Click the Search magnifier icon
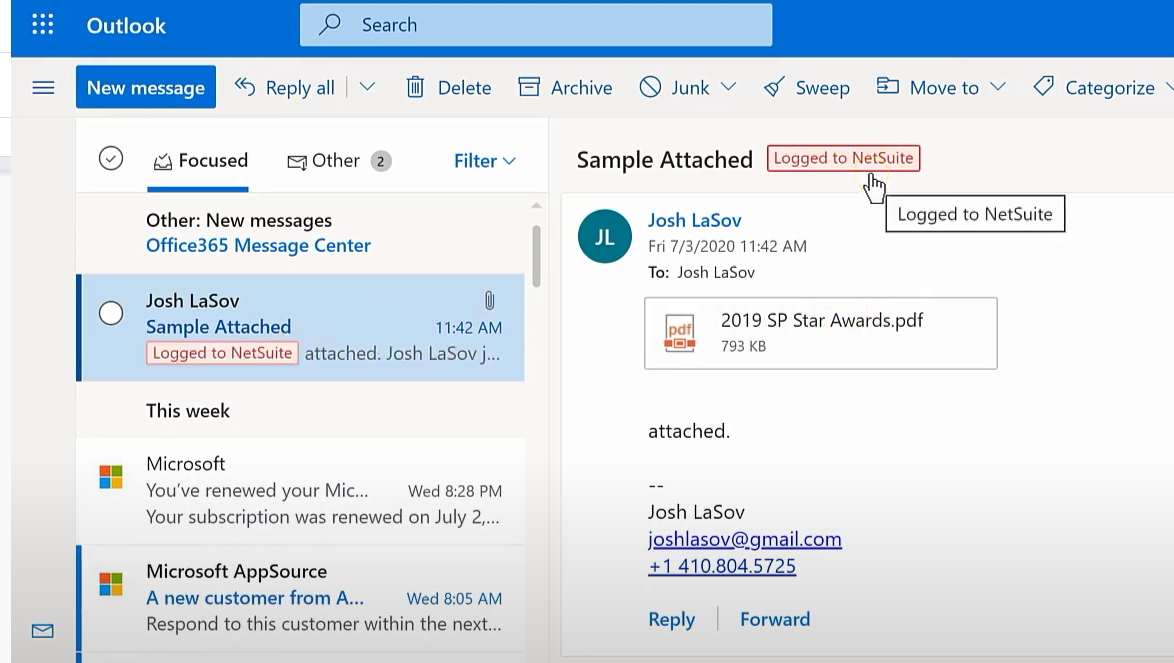 (329, 25)
